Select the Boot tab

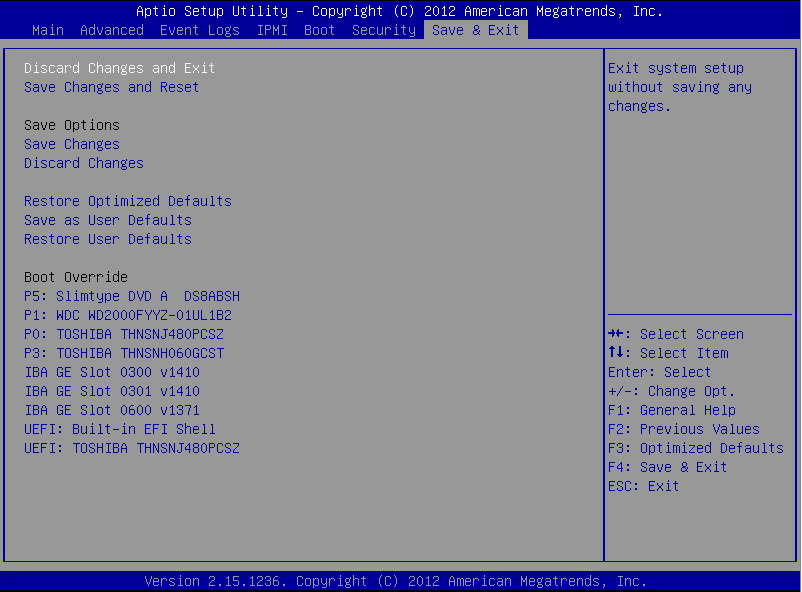(x=320, y=30)
